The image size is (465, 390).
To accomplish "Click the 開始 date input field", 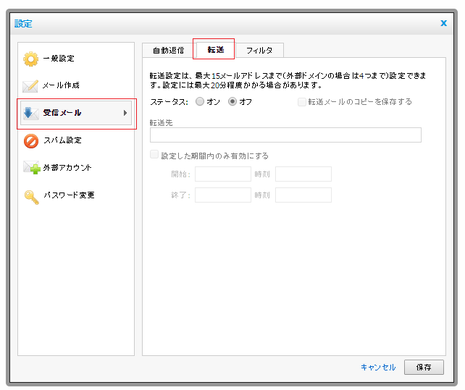I will tap(223, 174).
